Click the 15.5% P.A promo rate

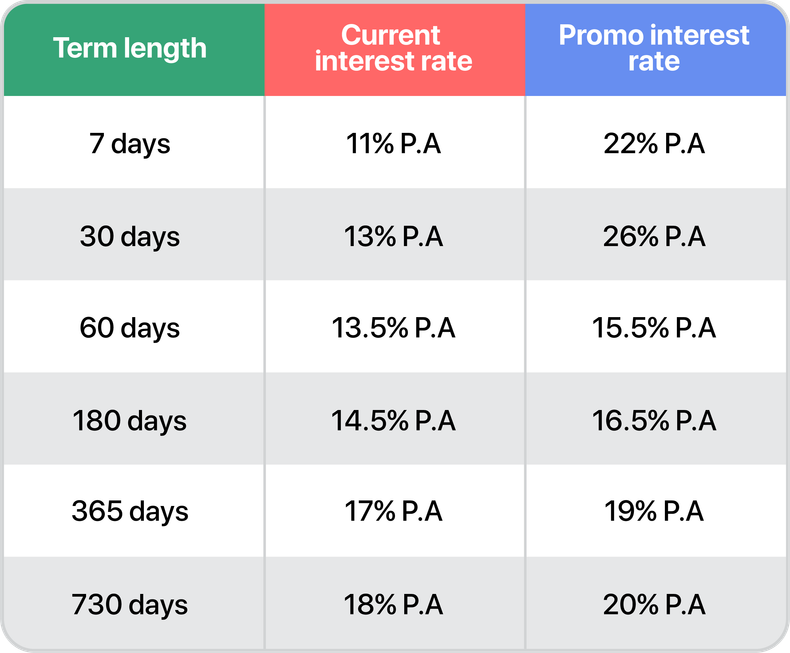click(654, 329)
